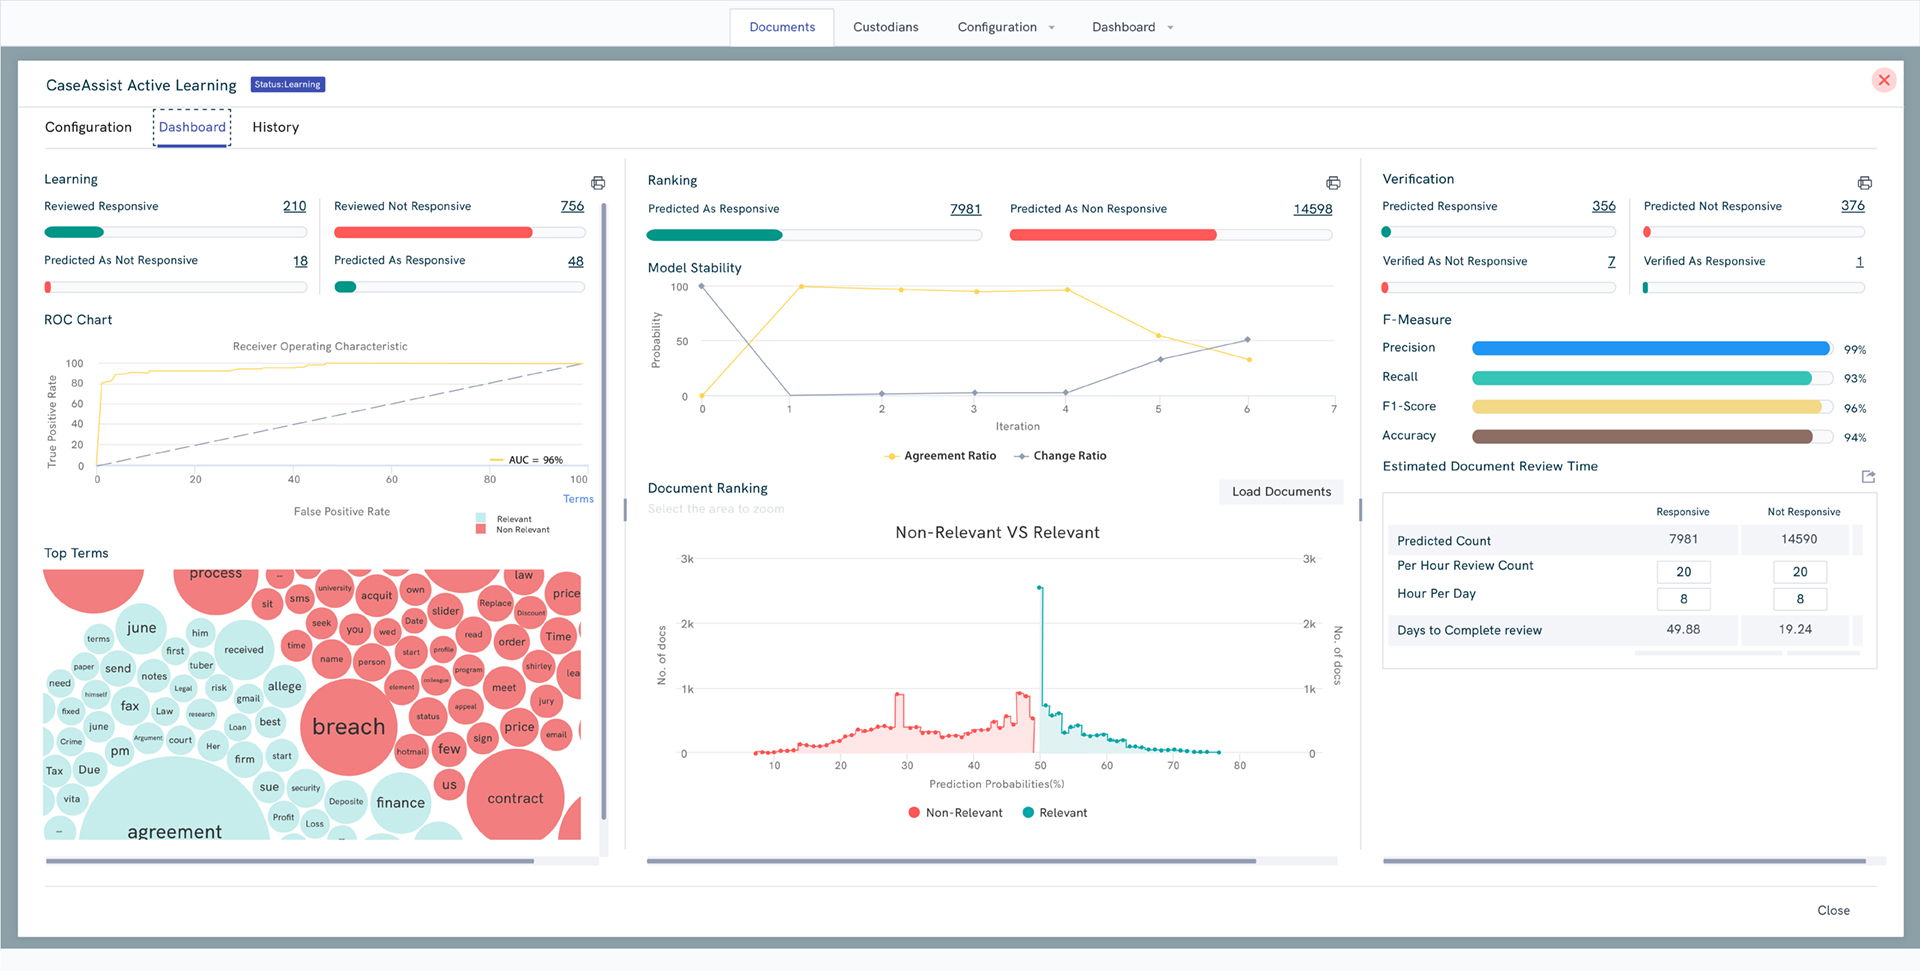Open the Terms link in ROC chart panel
Viewport: 1920px width, 971px height.
click(x=578, y=499)
